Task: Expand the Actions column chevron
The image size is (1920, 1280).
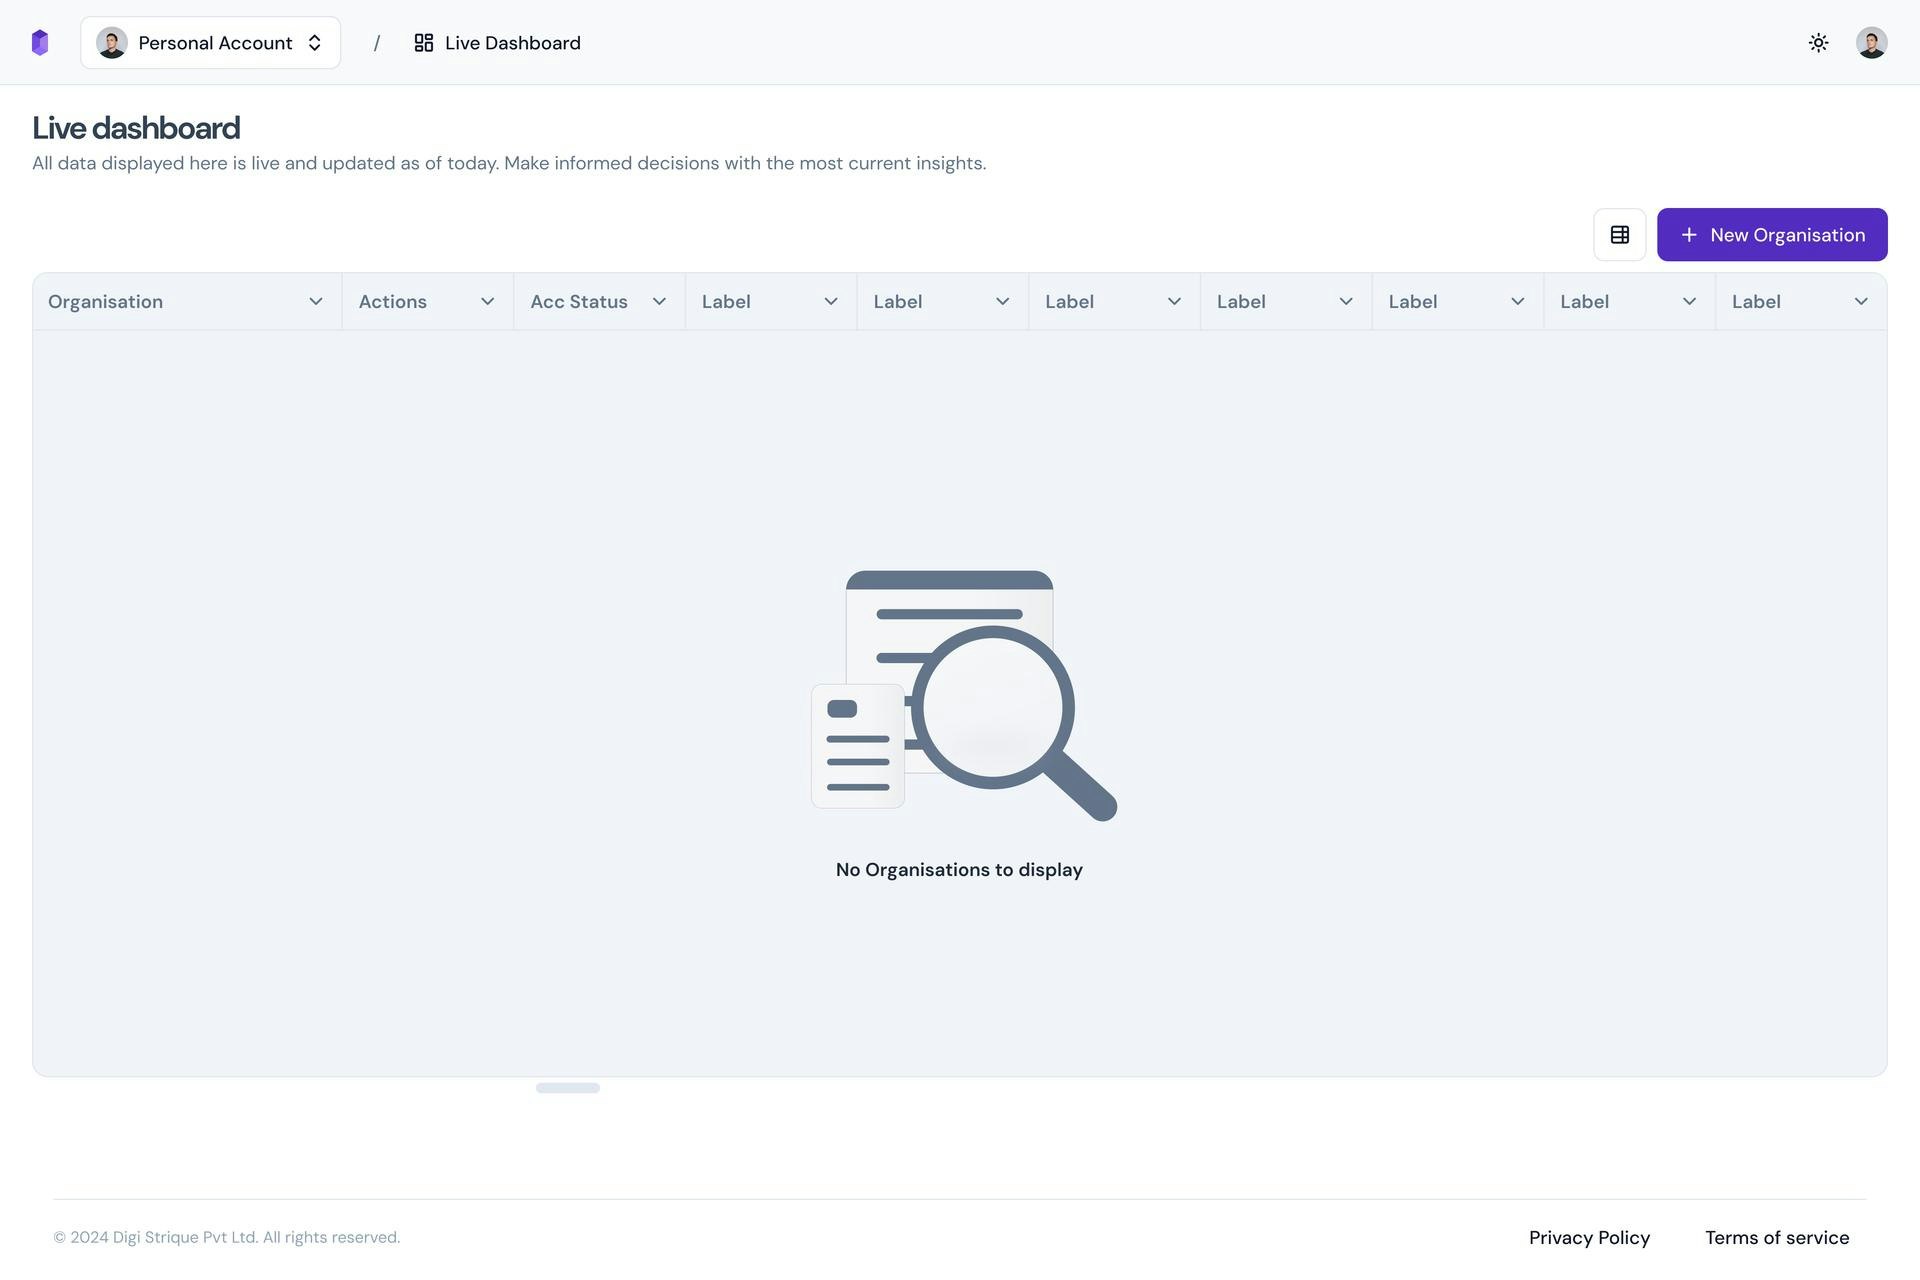Action: (487, 302)
